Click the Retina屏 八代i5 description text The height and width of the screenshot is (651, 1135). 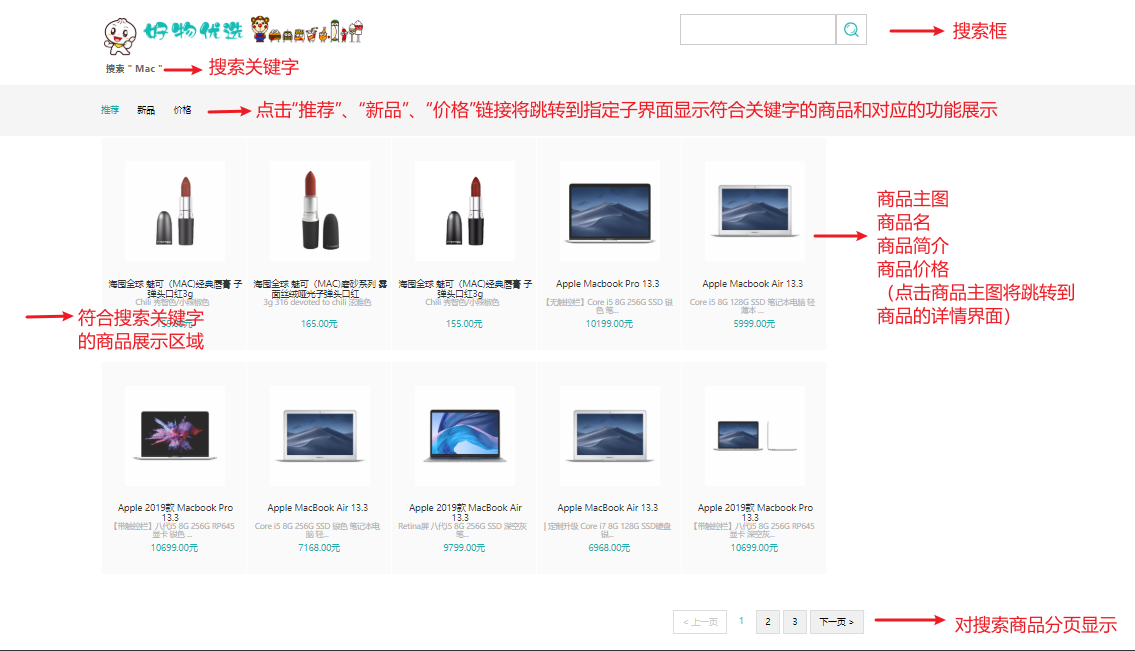[x=463, y=530]
